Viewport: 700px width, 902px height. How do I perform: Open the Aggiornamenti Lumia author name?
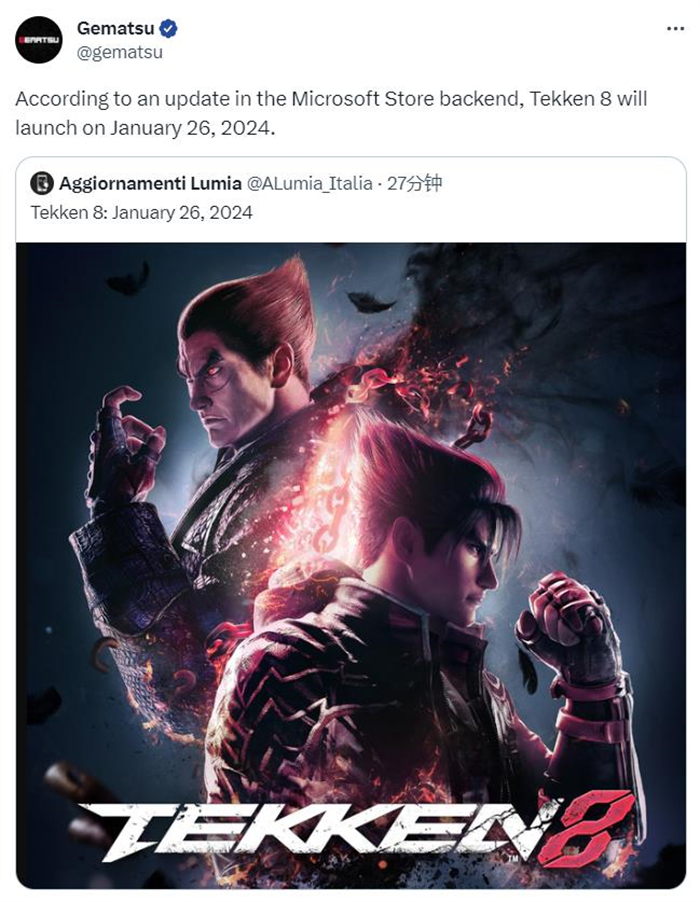(150, 183)
